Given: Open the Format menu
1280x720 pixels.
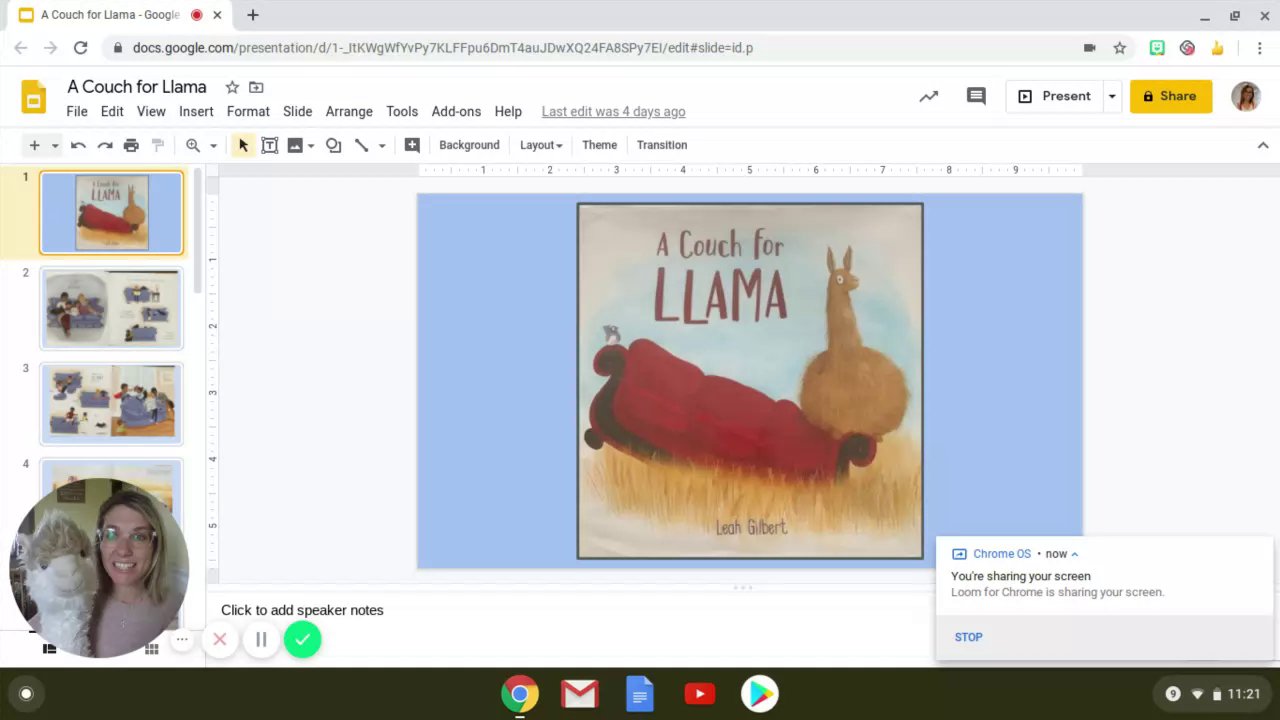Looking at the screenshot, I should [x=248, y=112].
